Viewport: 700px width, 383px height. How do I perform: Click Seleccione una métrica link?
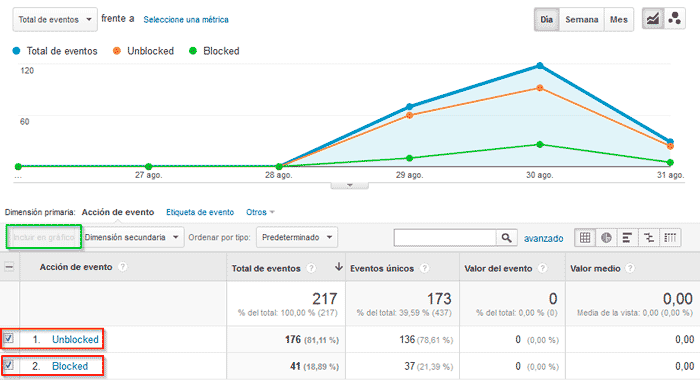tap(186, 20)
